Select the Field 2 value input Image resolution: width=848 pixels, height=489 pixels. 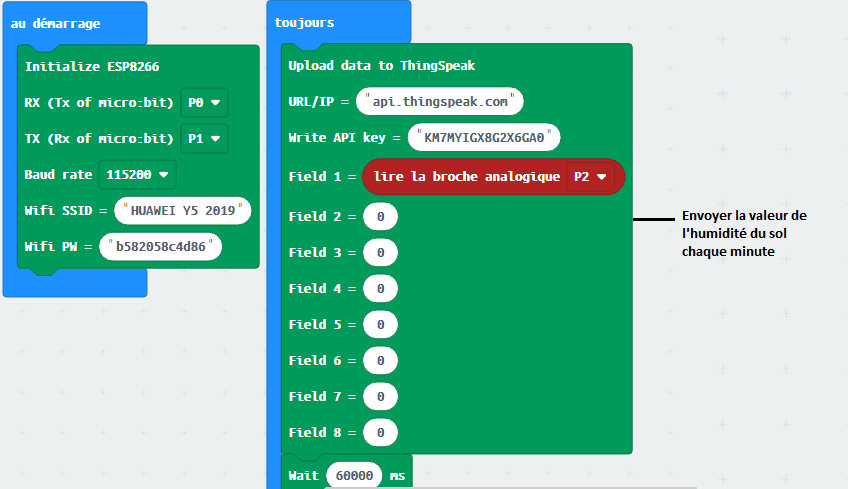pyautogui.click(x=381, y=216)
